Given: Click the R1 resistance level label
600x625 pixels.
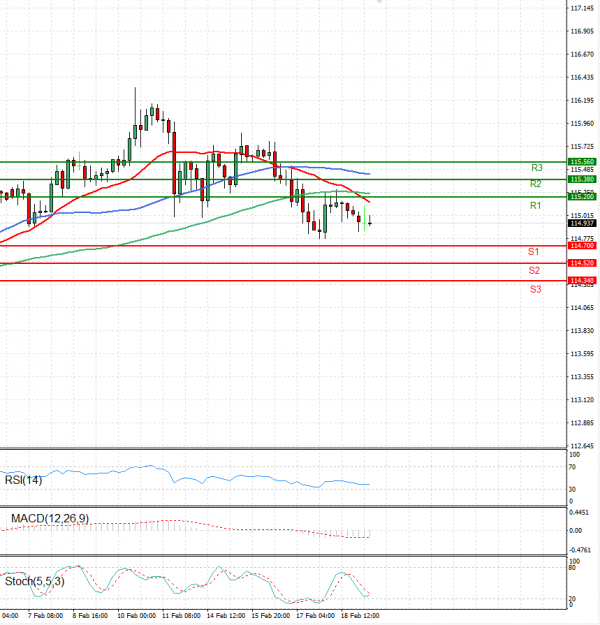Looking at the screenshot, I should 535,206.
